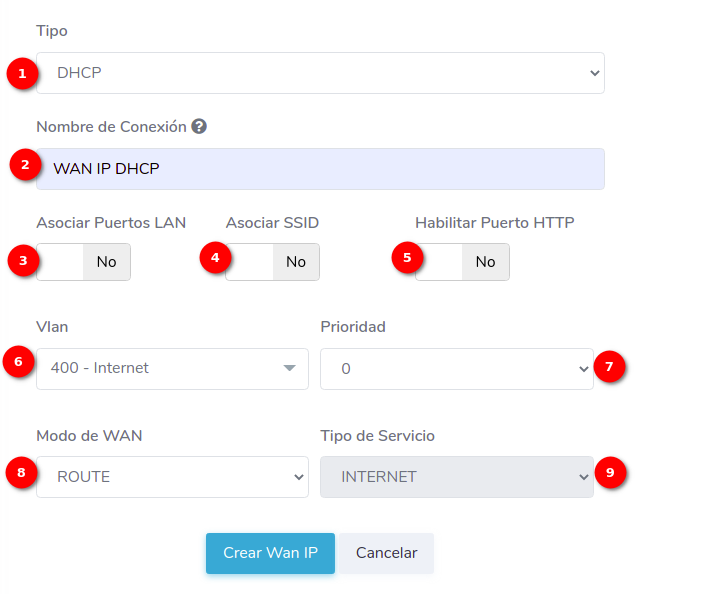
Task: Expand the Vlan dropdown showing 400 - Internet
Action: [172, 369]
